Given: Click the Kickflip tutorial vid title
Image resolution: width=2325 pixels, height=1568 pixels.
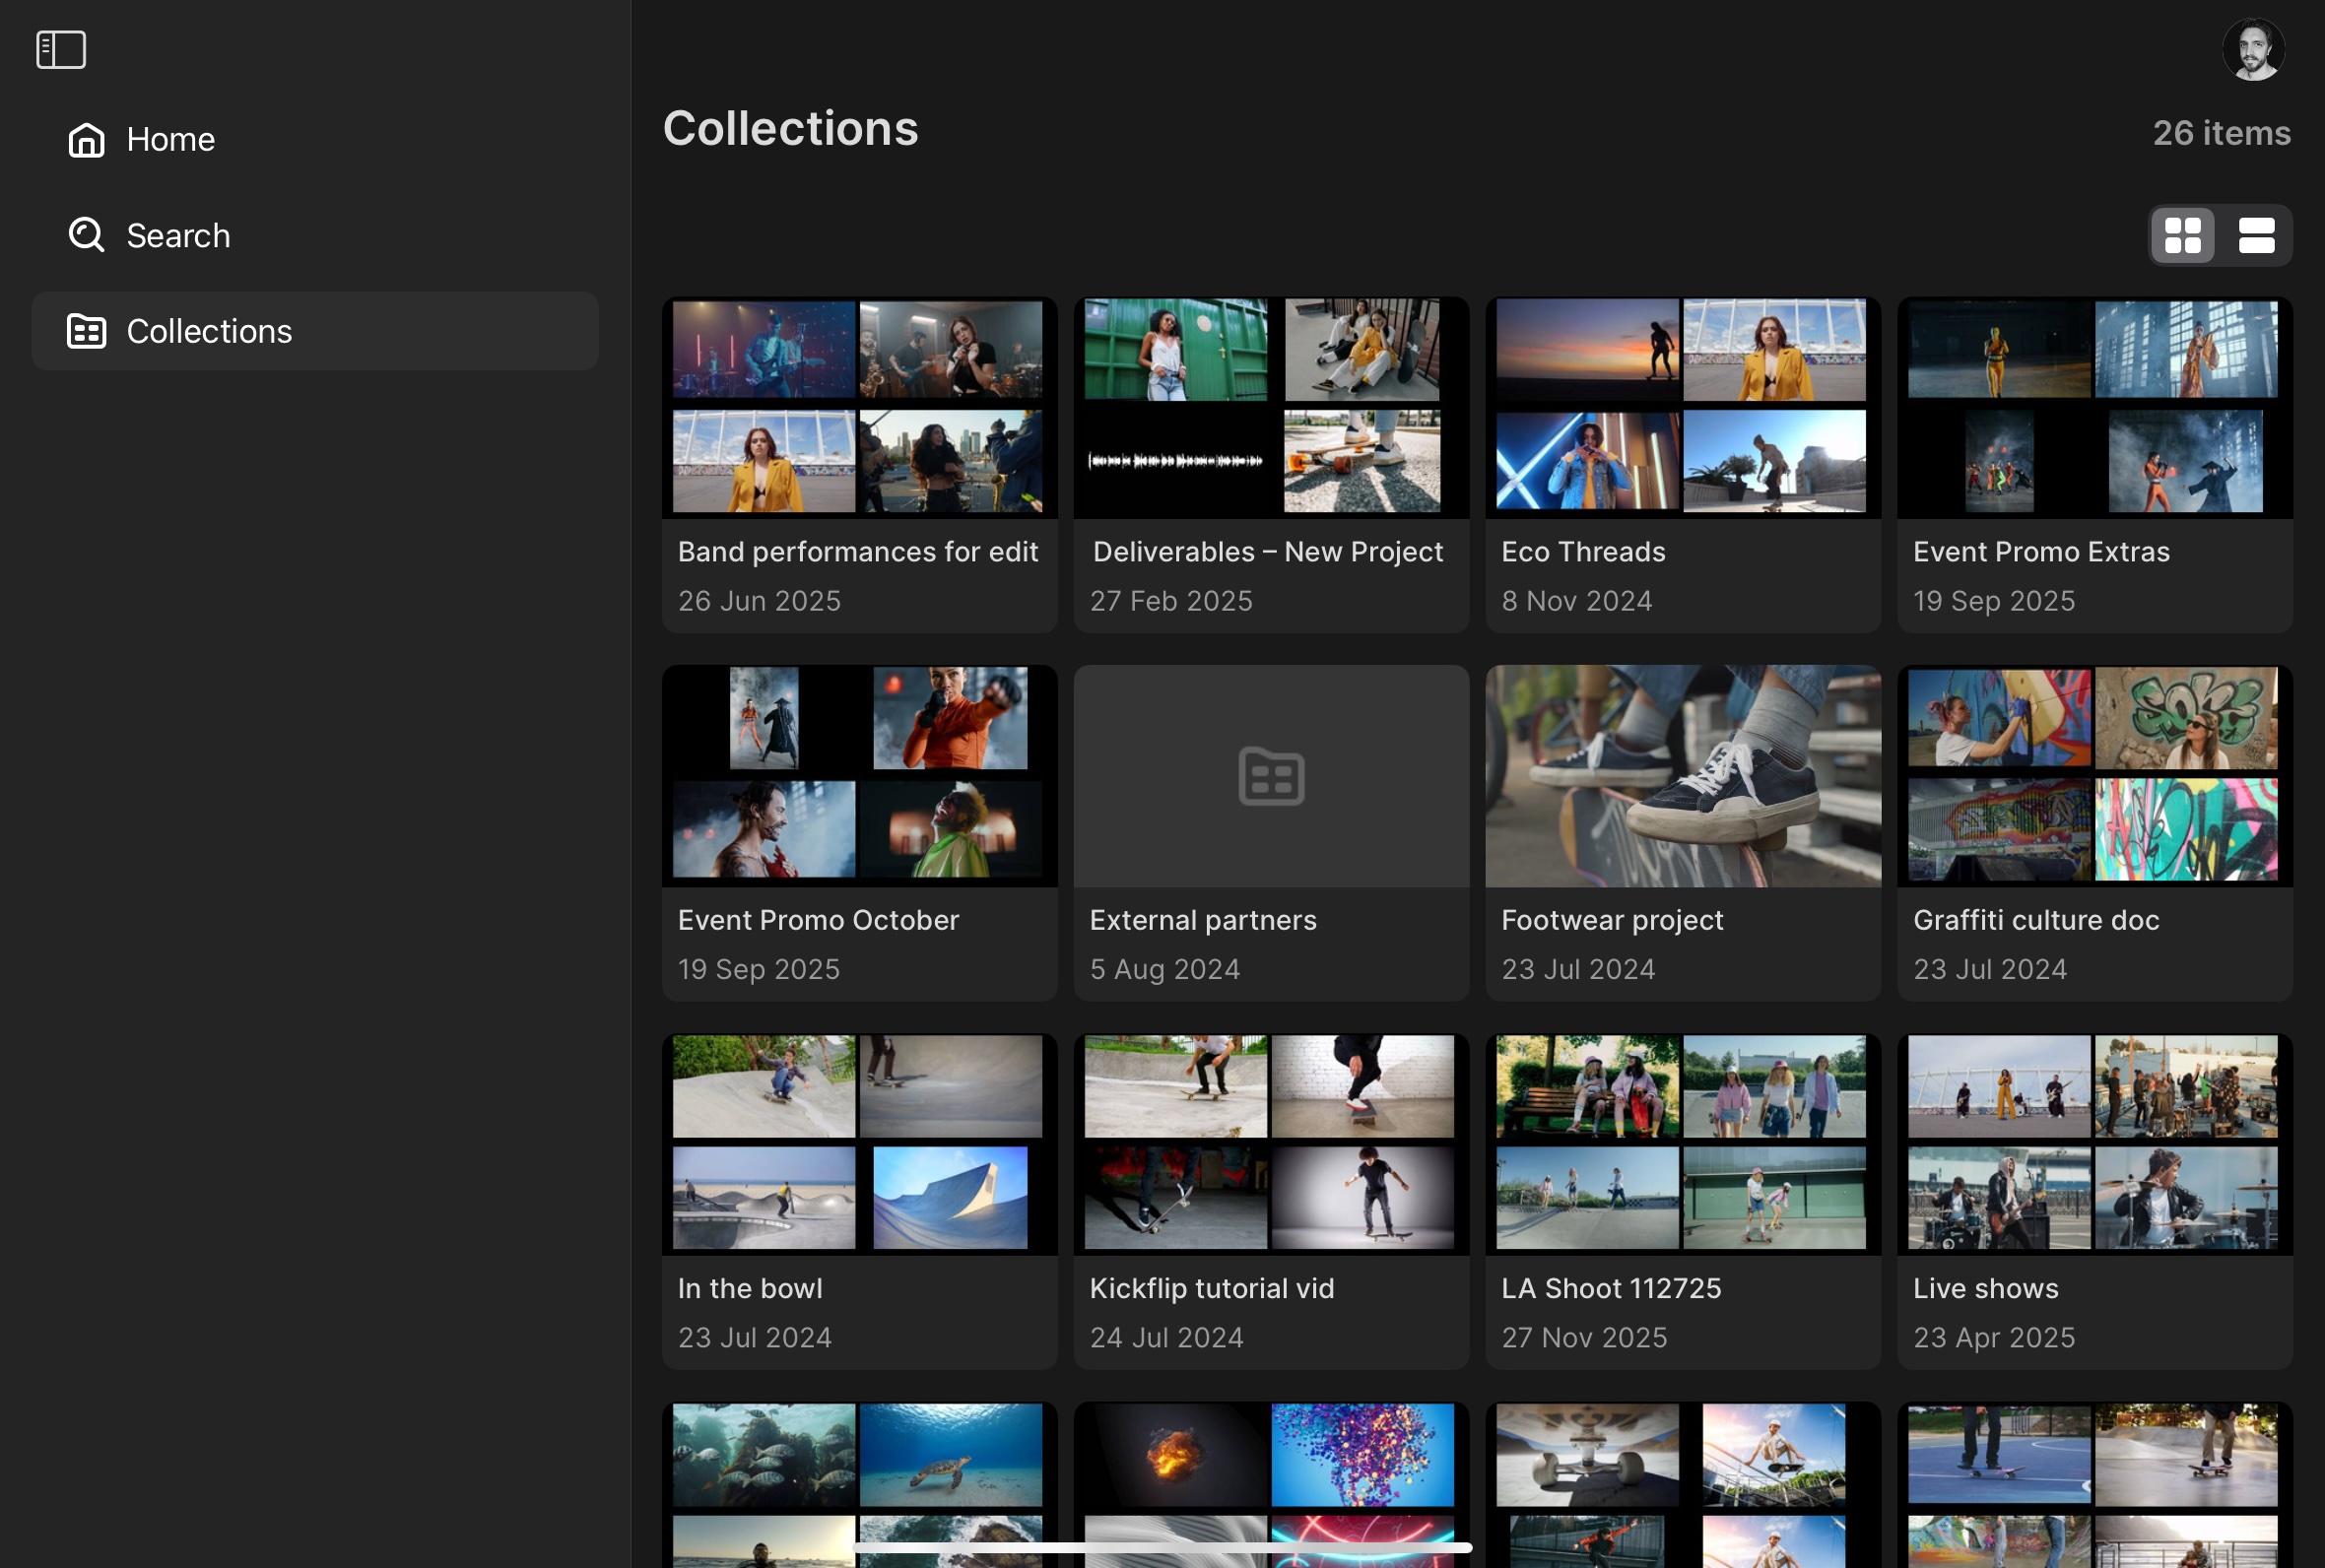Looking at the screenshot, I should tap(1211, 1288).
